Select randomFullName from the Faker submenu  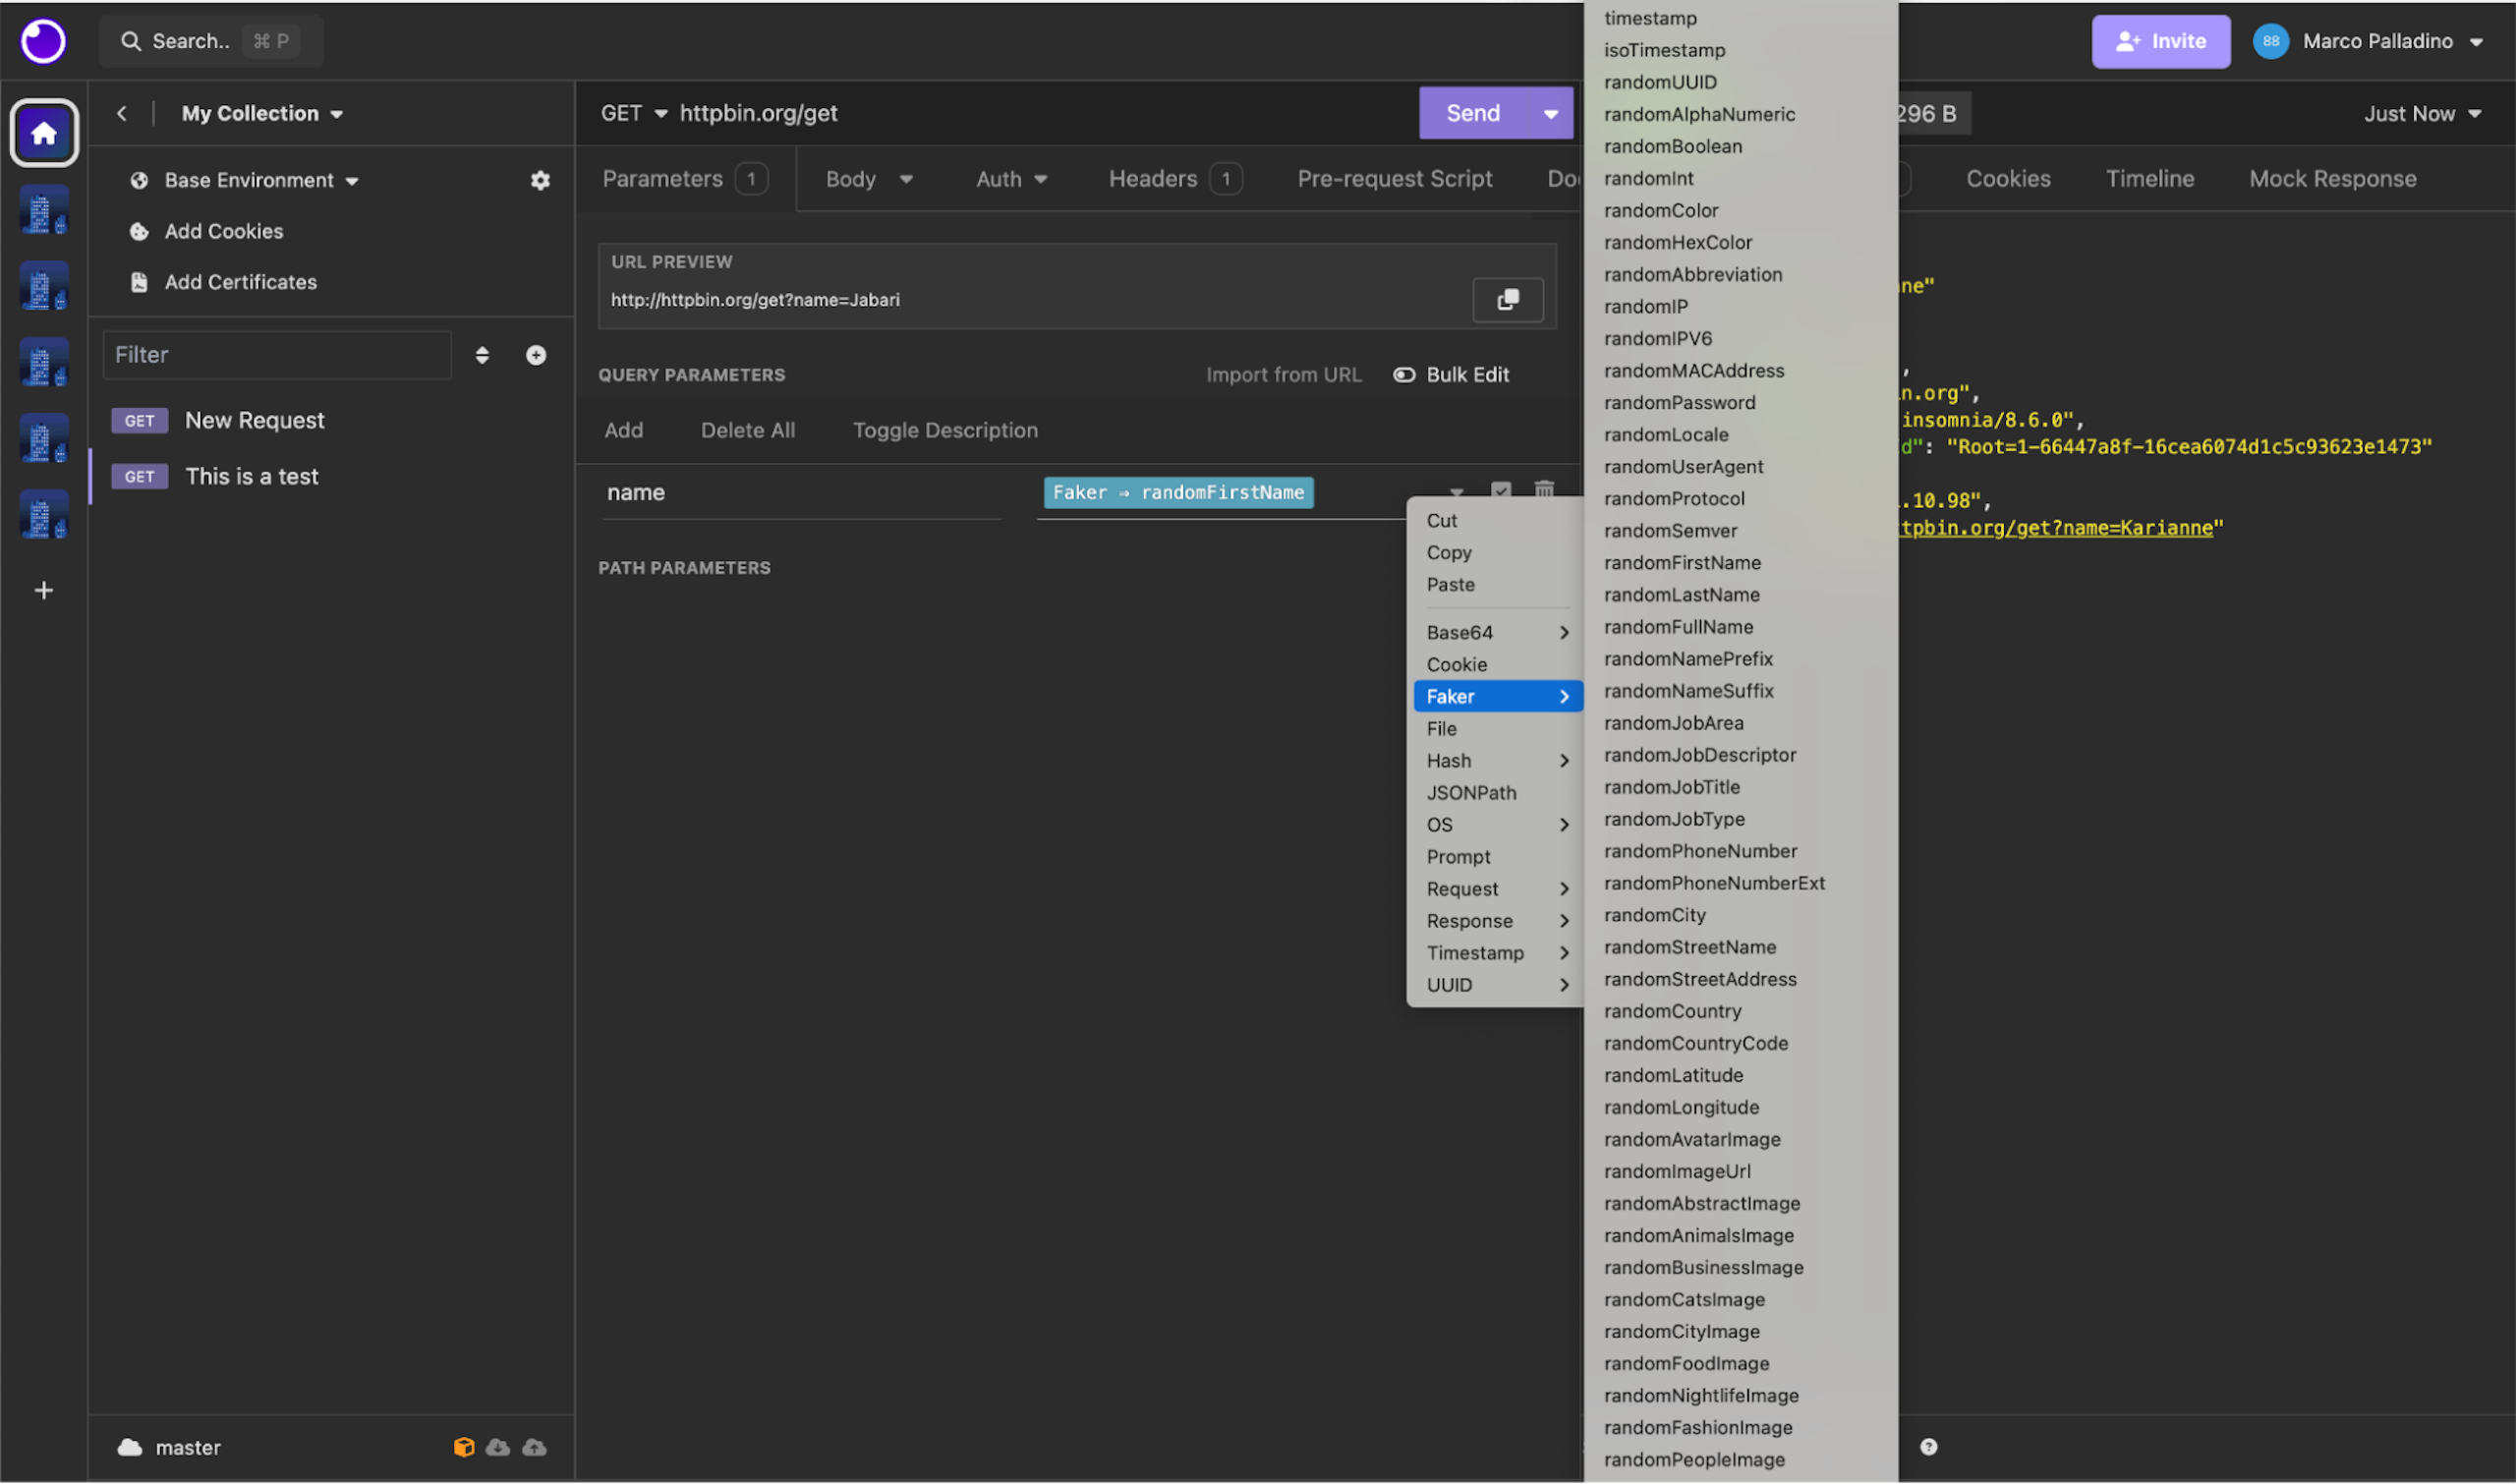[x=1678, y=627]
